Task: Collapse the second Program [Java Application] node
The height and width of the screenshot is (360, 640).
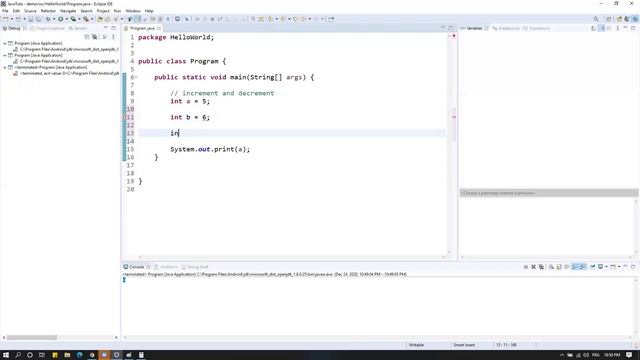Action: click(x=5, y=55)
